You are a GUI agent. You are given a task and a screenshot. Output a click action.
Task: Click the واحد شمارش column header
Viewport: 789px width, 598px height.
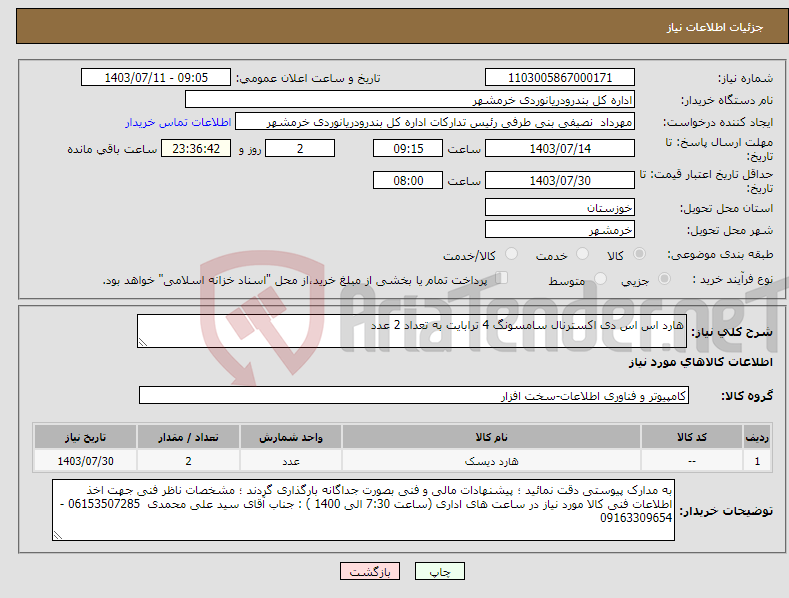291,437
